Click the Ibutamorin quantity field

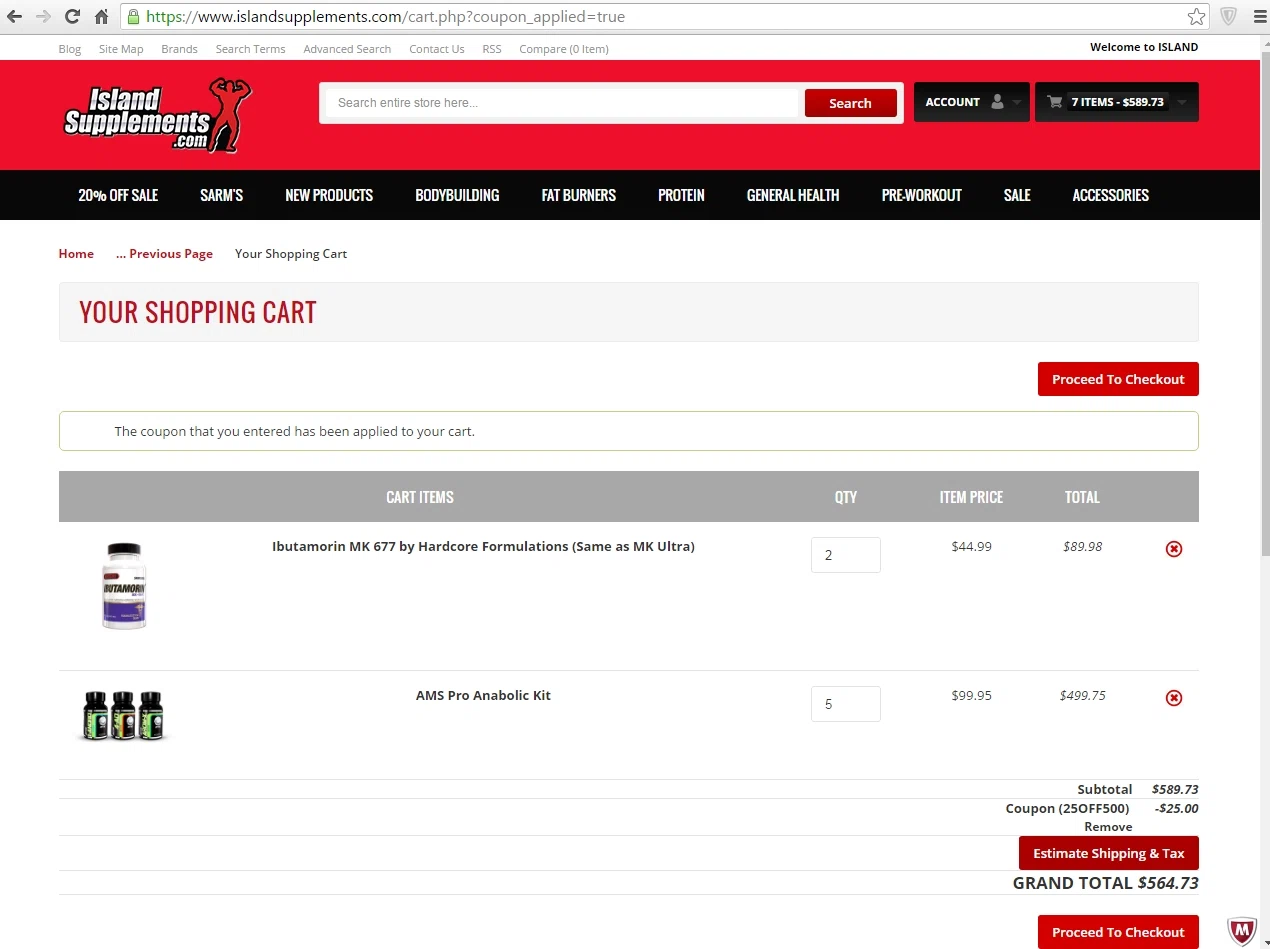846,555
